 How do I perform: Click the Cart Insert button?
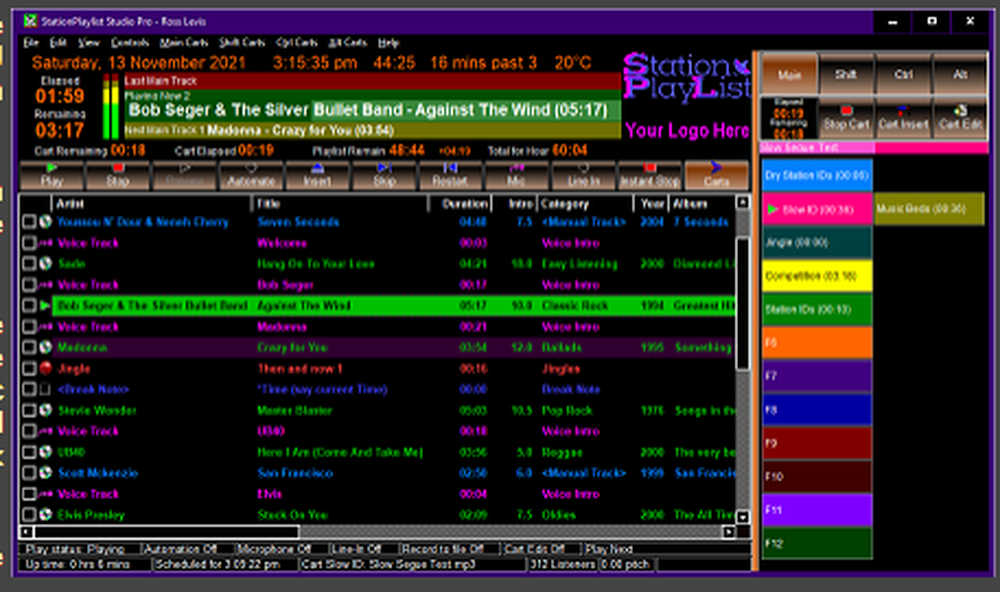pyautogui.click(x=903, y=118)
